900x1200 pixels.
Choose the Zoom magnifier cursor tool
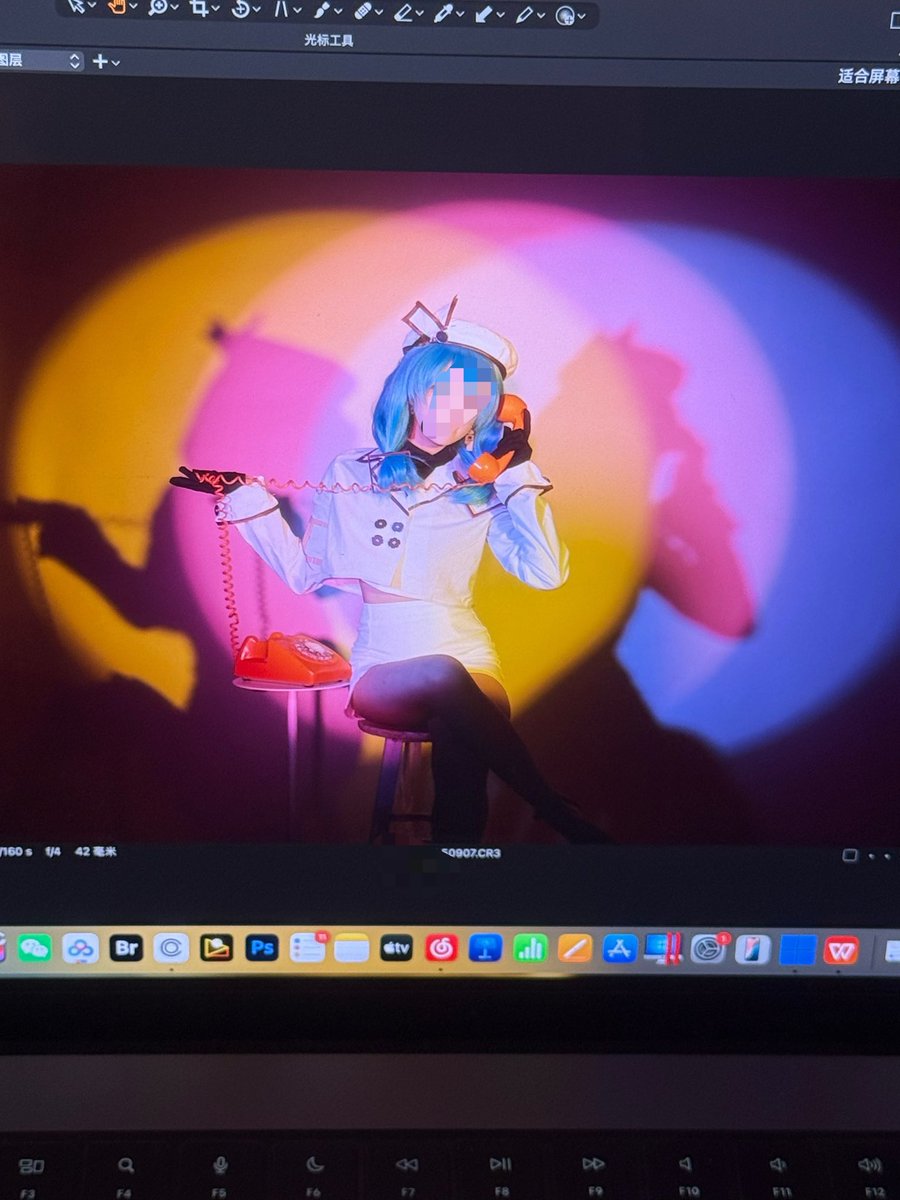coord(158,8)
